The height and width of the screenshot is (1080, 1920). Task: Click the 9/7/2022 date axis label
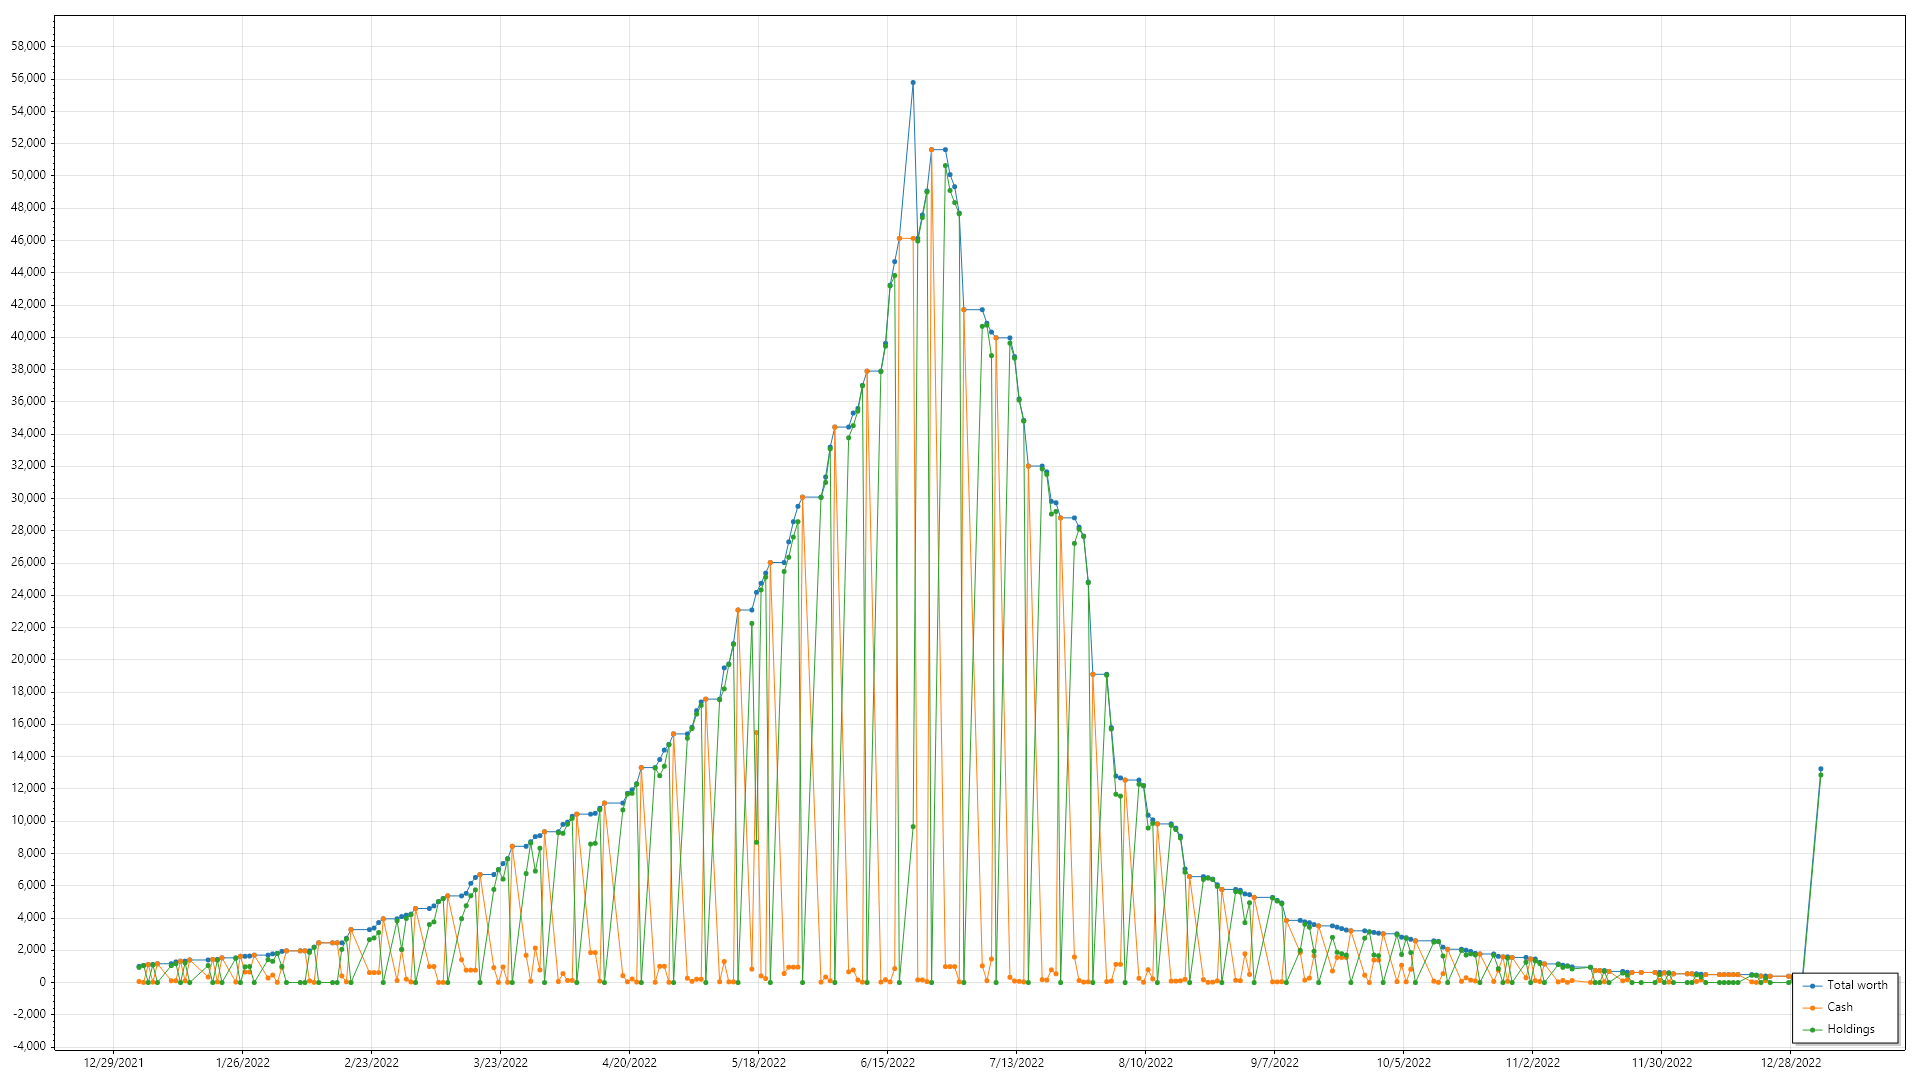click(1274, 1063)
